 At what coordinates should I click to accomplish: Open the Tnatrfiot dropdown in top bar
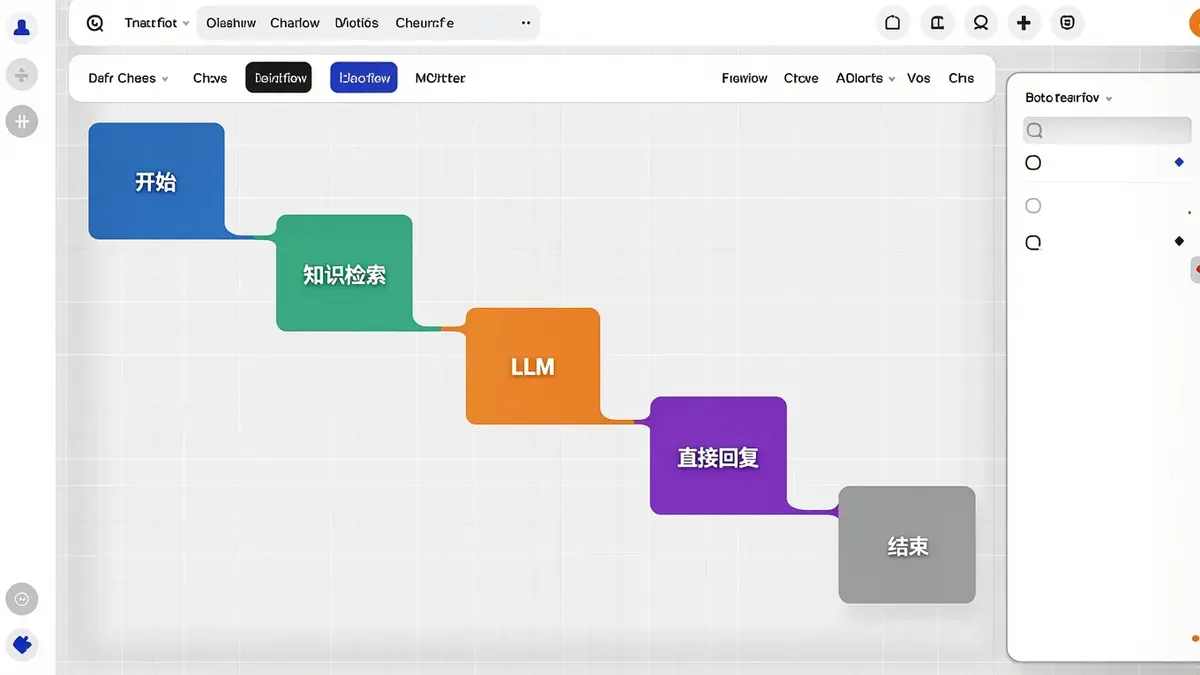(156, 23)
